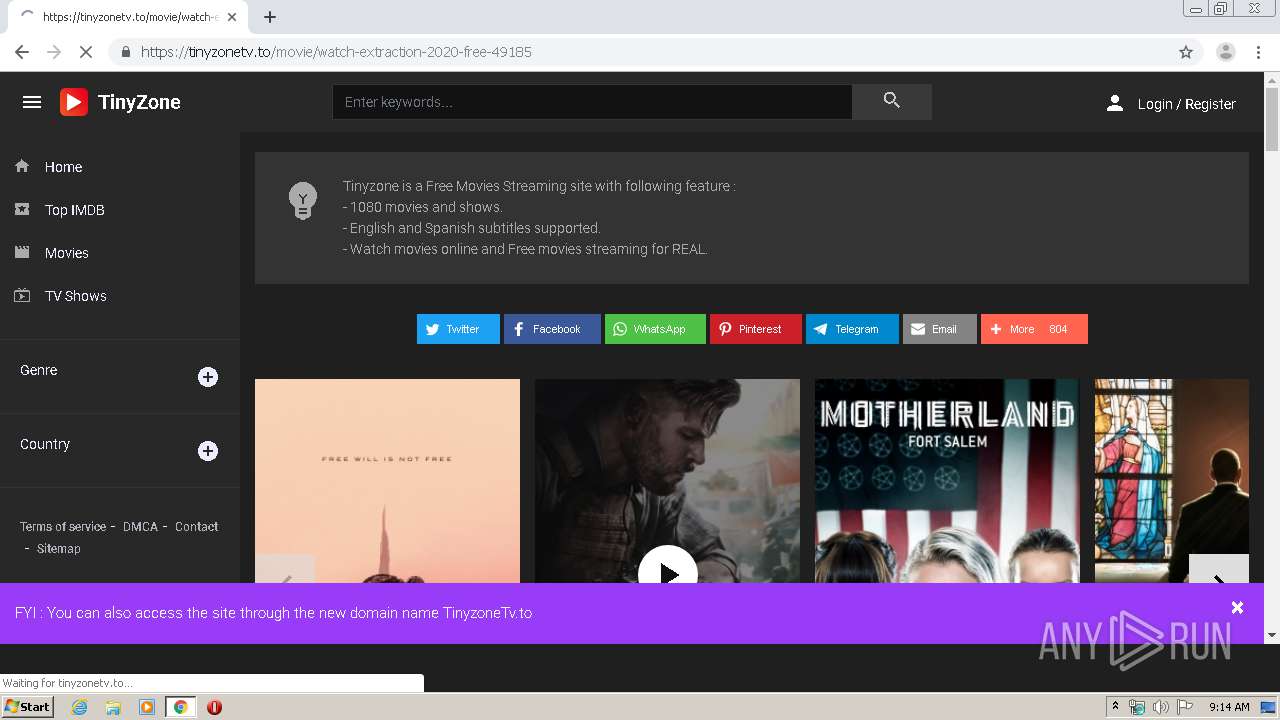Go to next carousel slide

(1219, 570)
